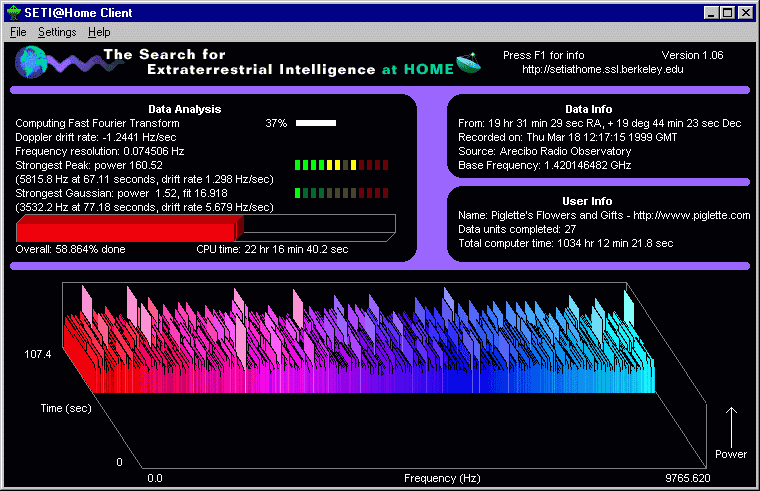Open the Settings menu
760x491 pixels.
pos(57,32)
